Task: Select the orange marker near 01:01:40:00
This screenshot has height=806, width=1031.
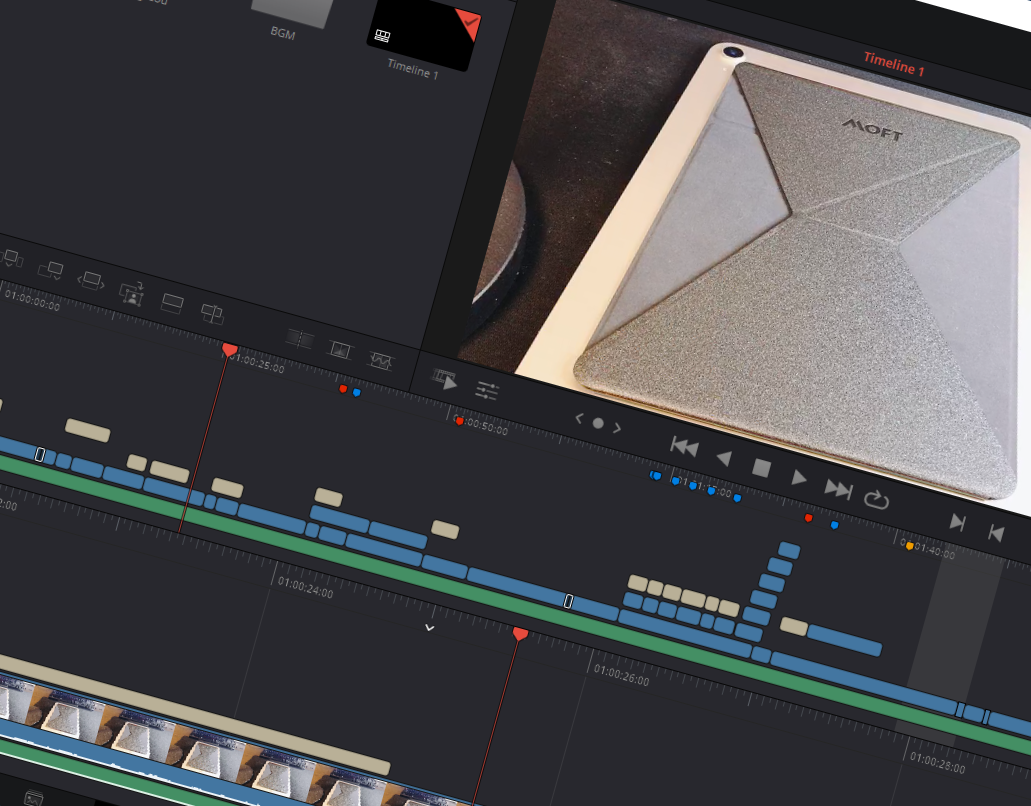Action: pos(909,546)
